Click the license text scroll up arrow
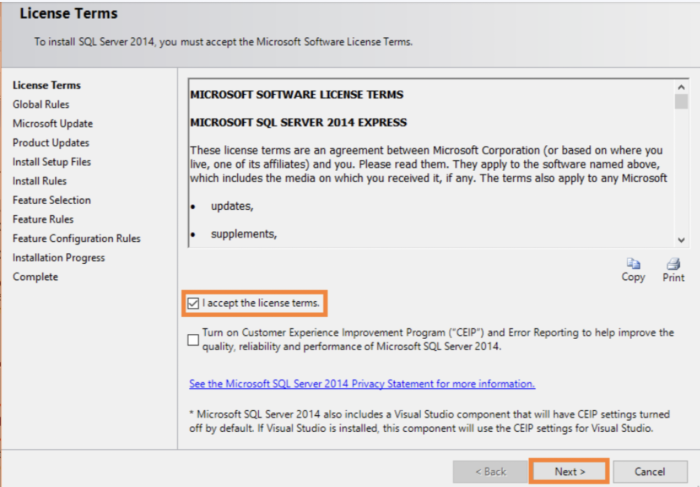700x487 pixels. coord(681,87)
